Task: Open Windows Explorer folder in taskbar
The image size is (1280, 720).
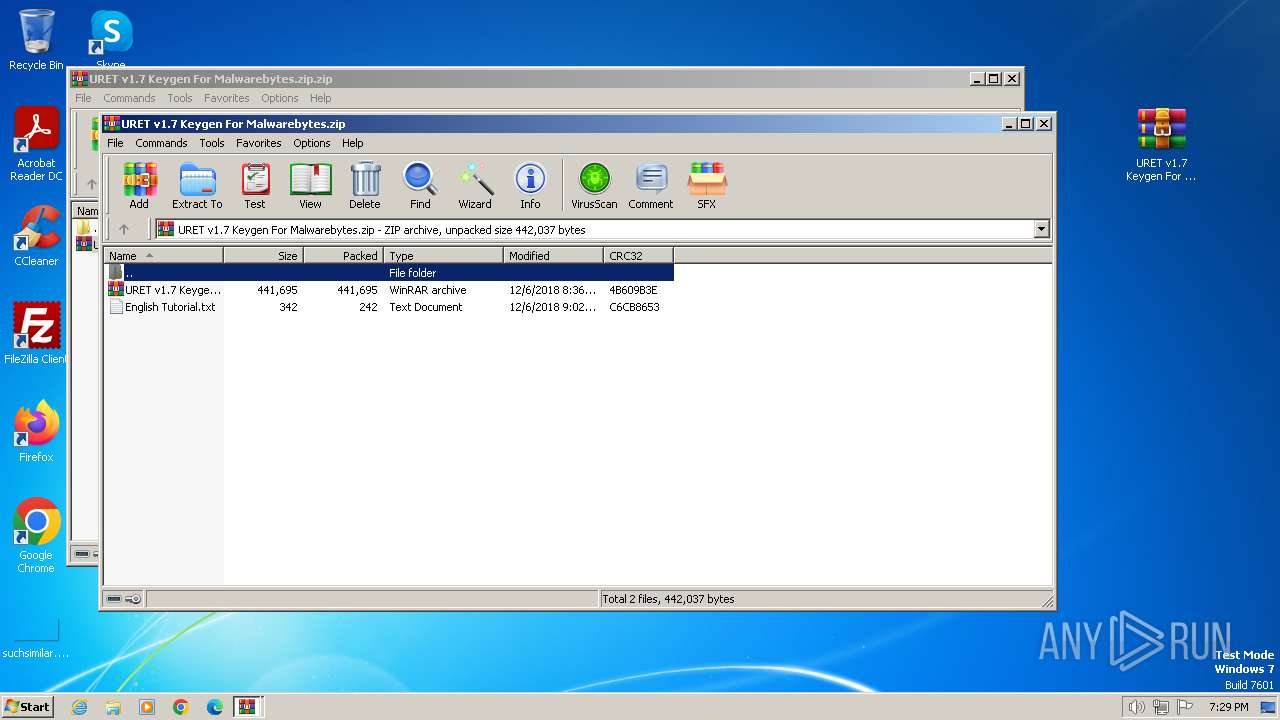Action: [x=113, y=707]
